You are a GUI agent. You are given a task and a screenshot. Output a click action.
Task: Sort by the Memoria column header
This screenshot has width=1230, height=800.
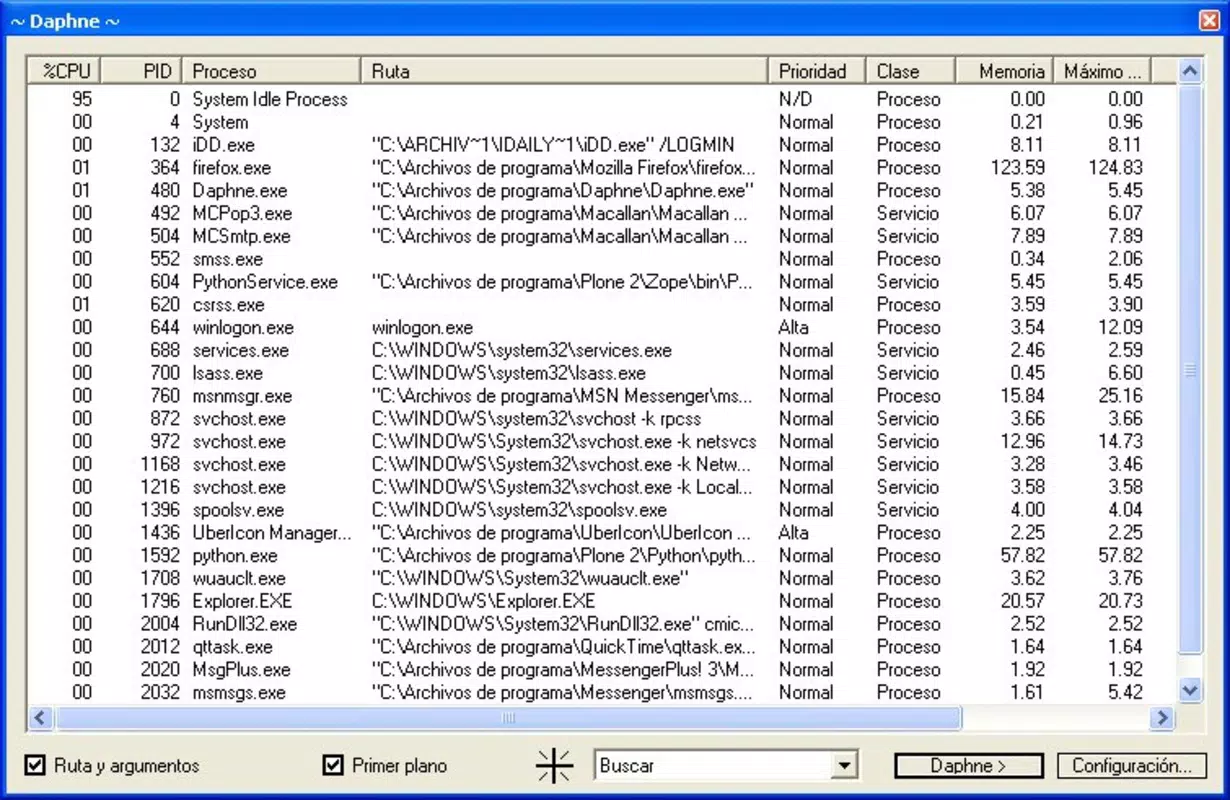click(x=1003, y=71)
